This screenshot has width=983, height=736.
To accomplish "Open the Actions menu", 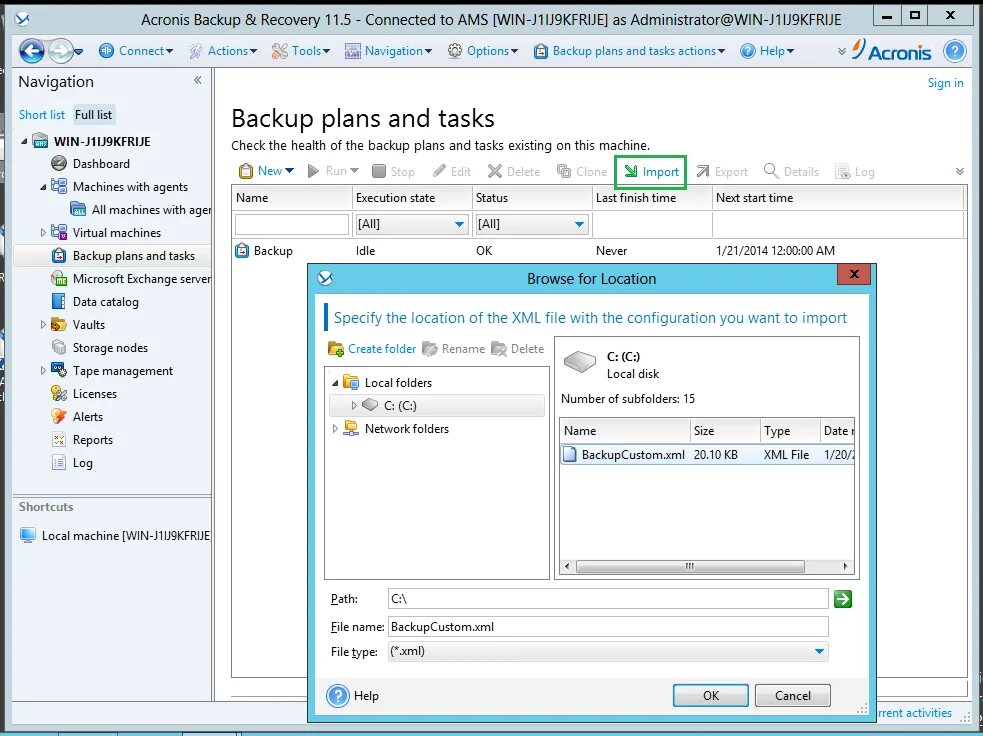I will pos(223,51).
